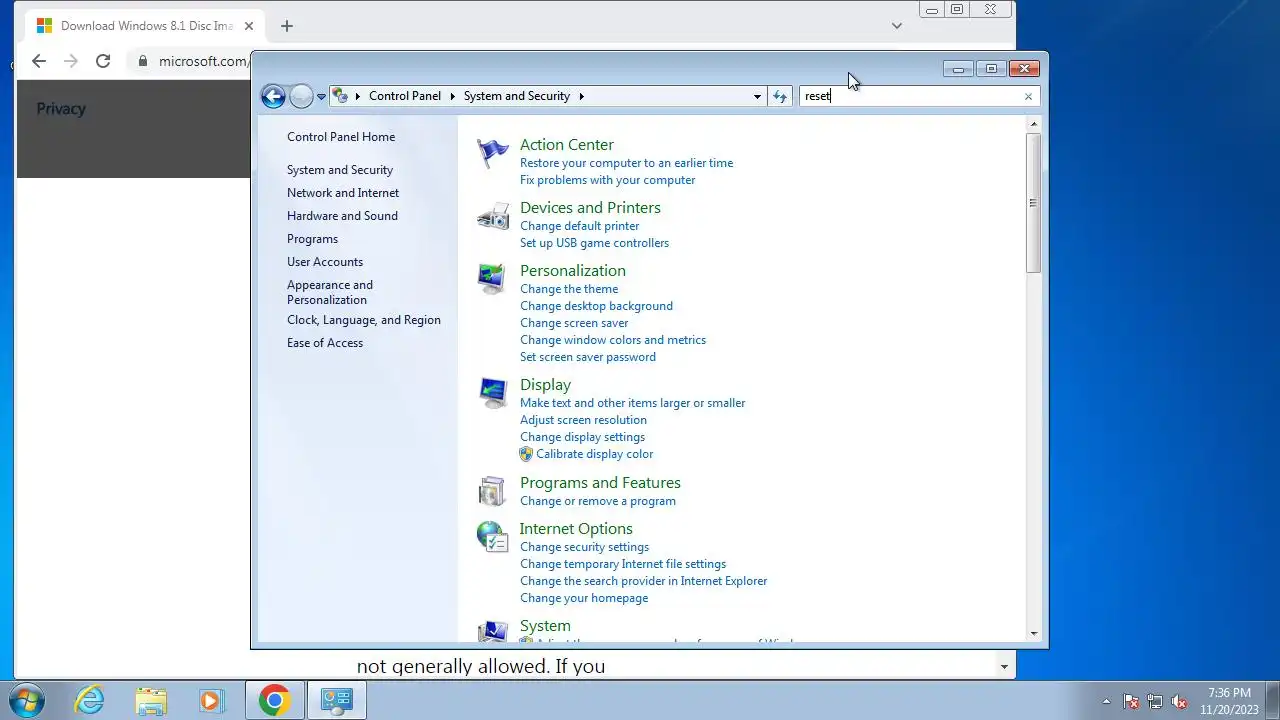Click the Internet Options globe icon
The width and height of the screenshot is (1280, 720).
click(492, 537)
